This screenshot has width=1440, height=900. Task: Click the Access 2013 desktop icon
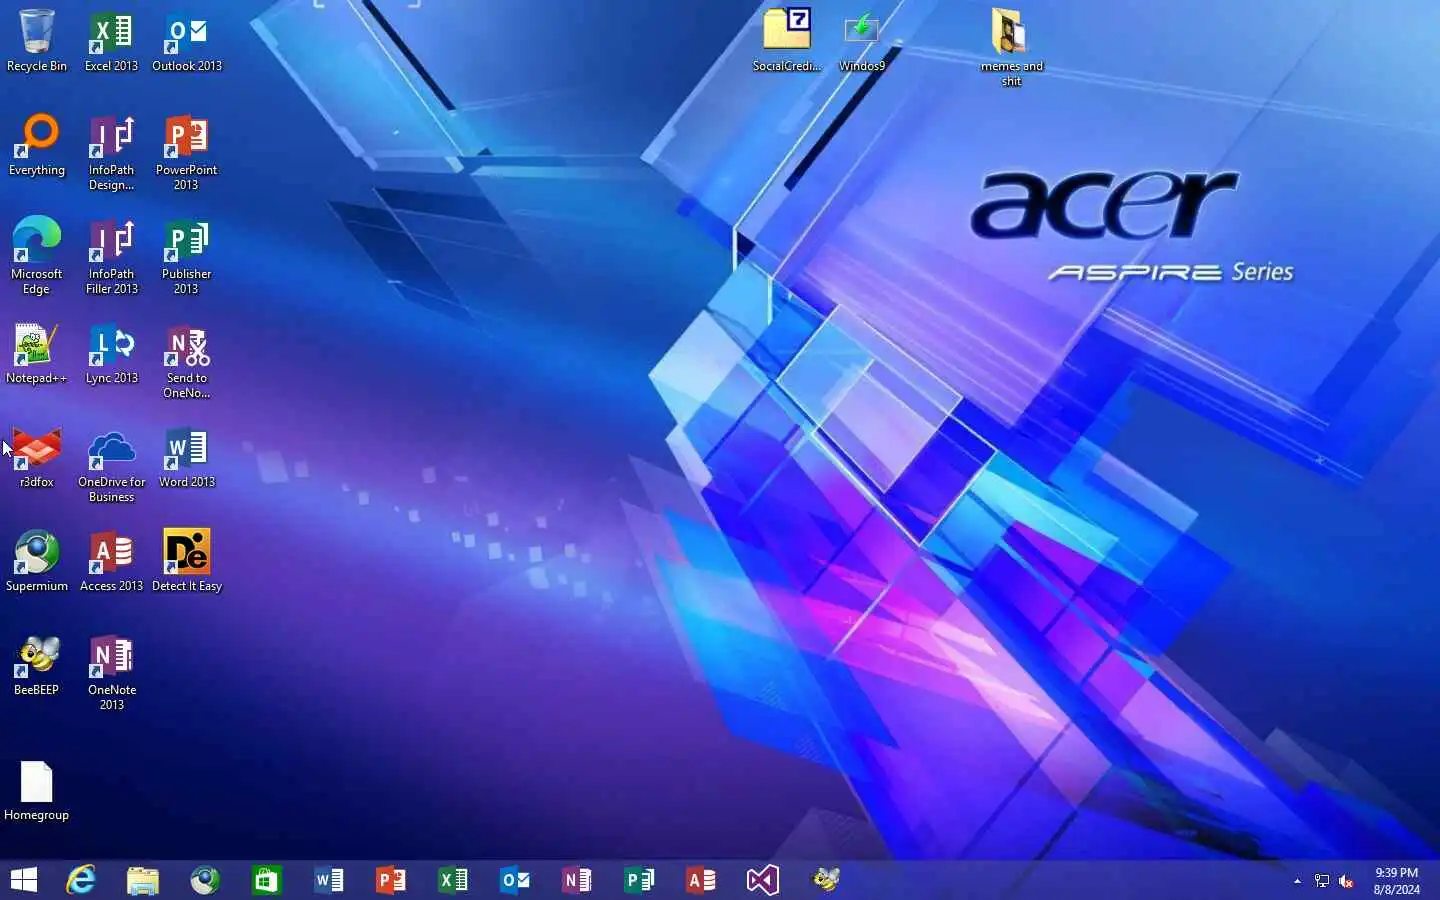[111, 562]
